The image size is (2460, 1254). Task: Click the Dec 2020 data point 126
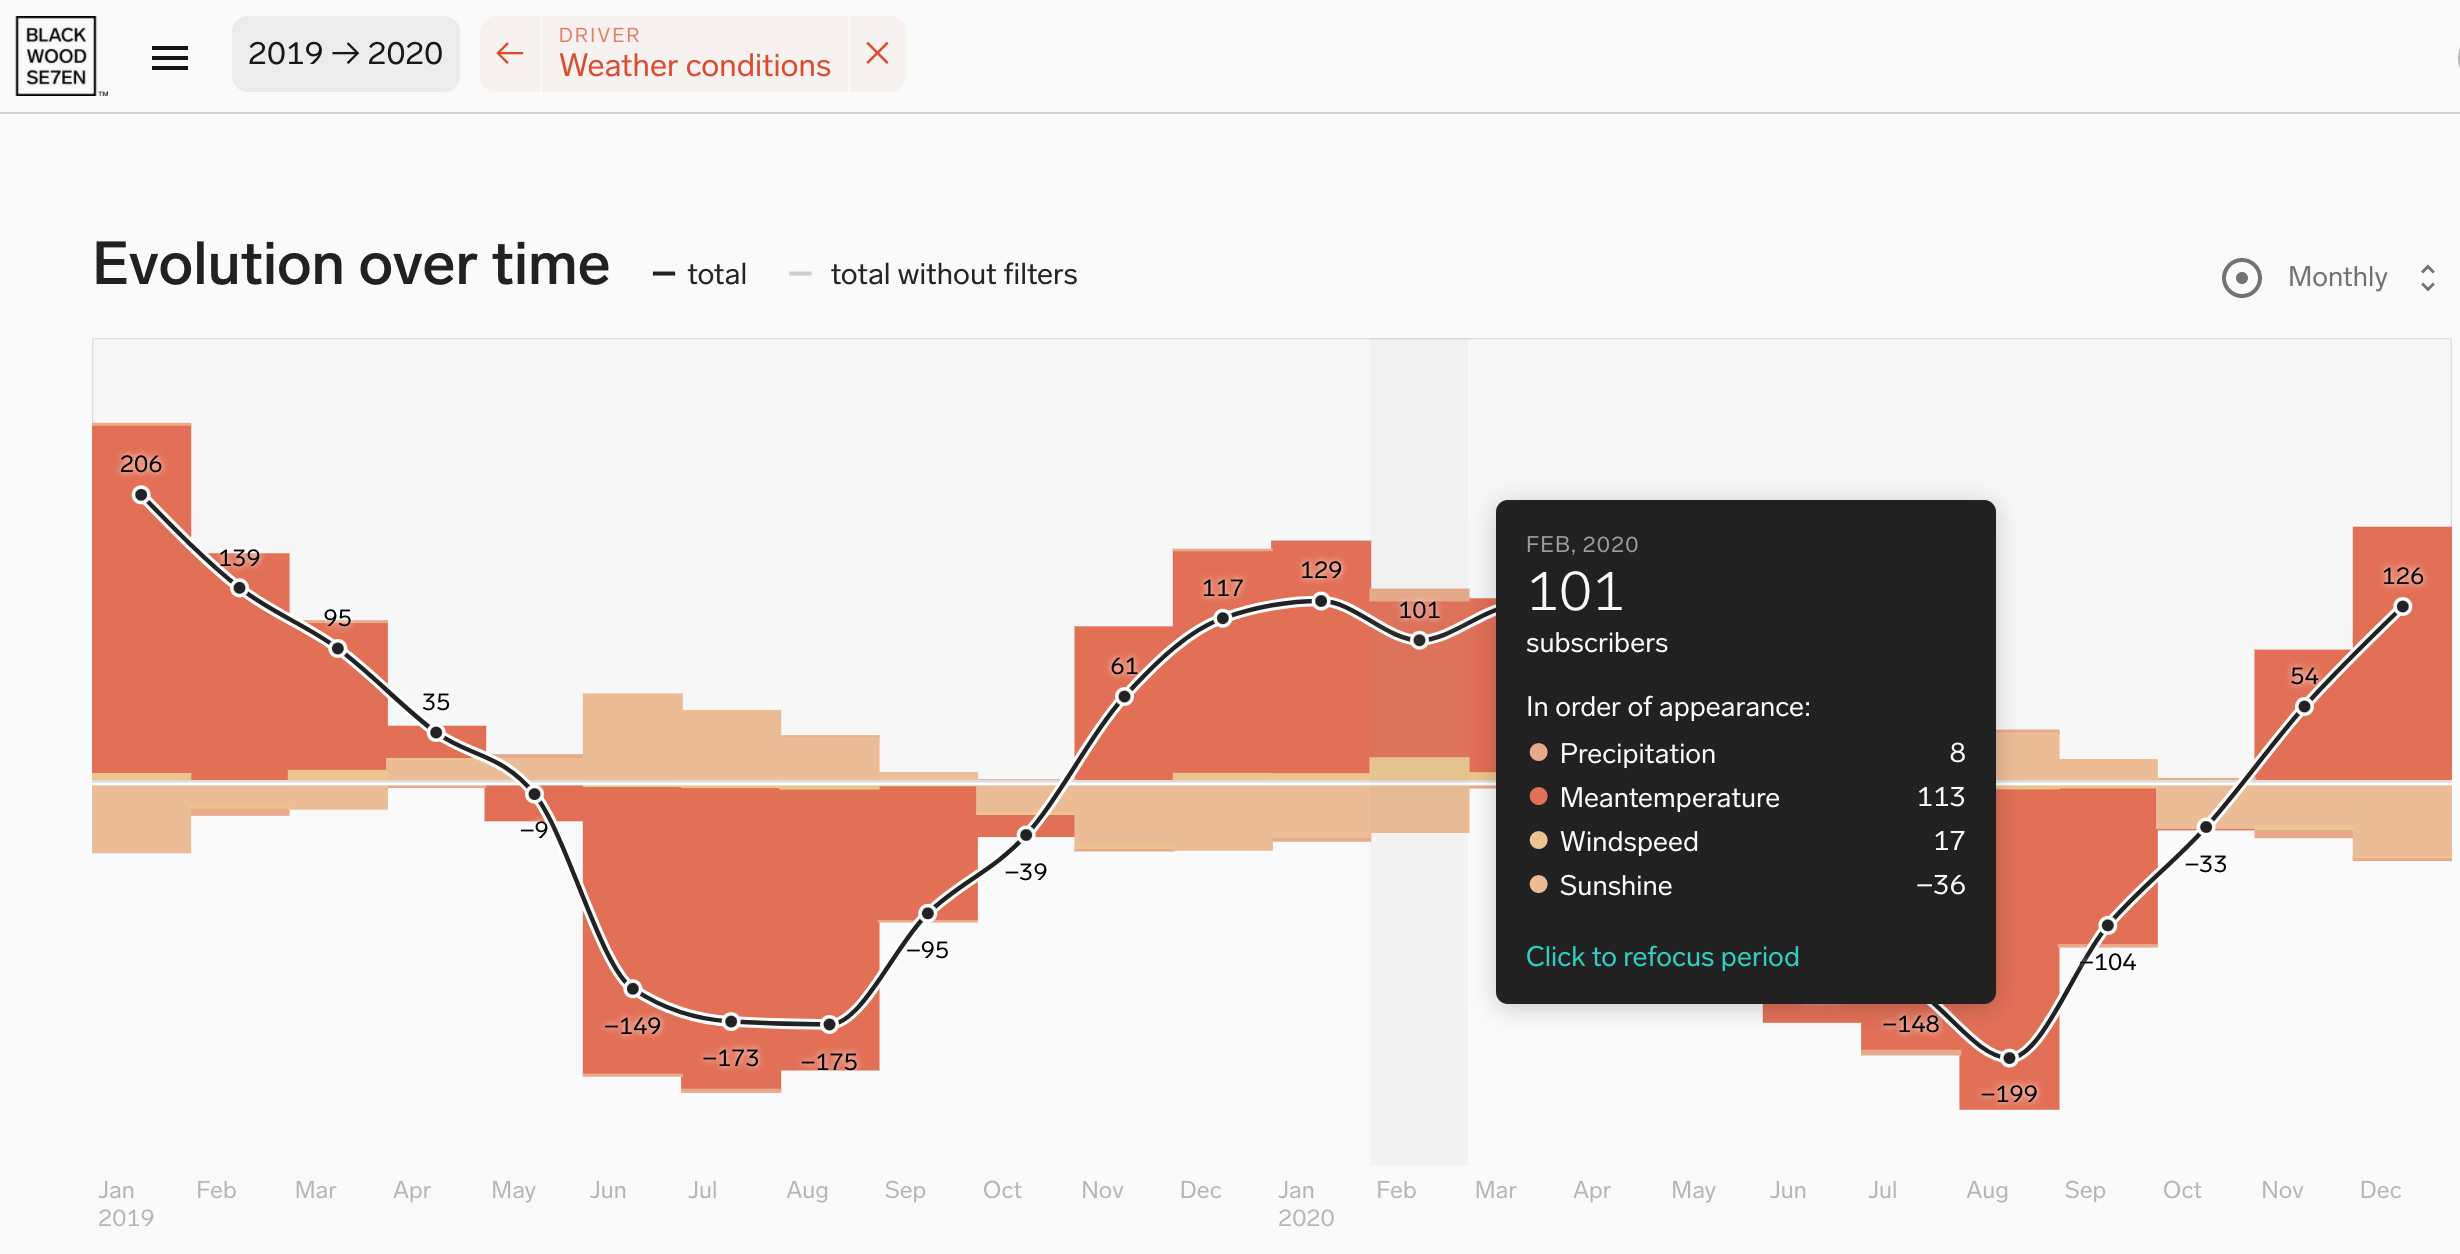click(x=2402, y=607)
